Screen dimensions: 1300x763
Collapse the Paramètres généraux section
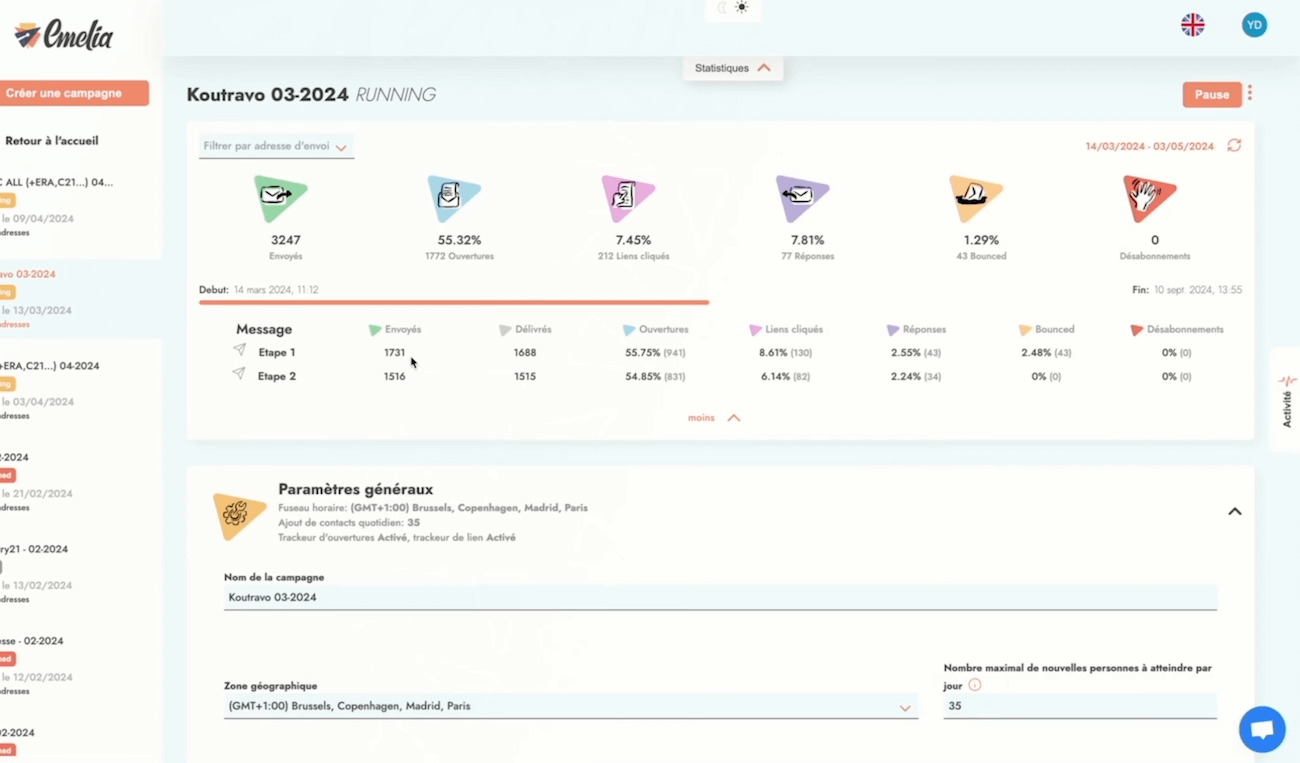(x=1234, y=512)
